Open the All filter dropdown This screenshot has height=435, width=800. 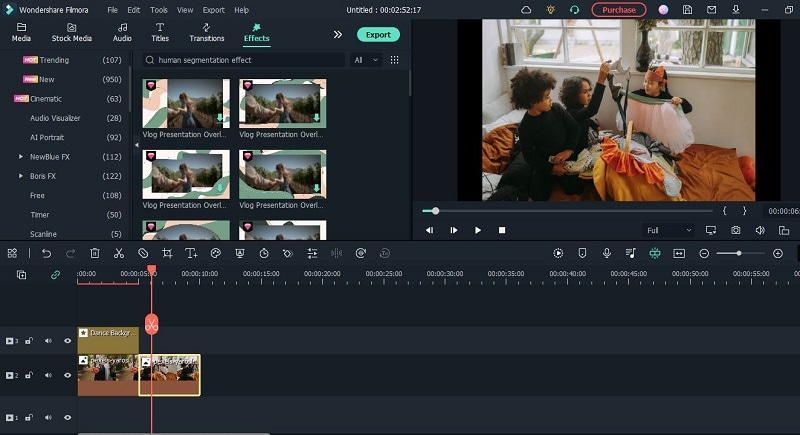tap(366, 60)
